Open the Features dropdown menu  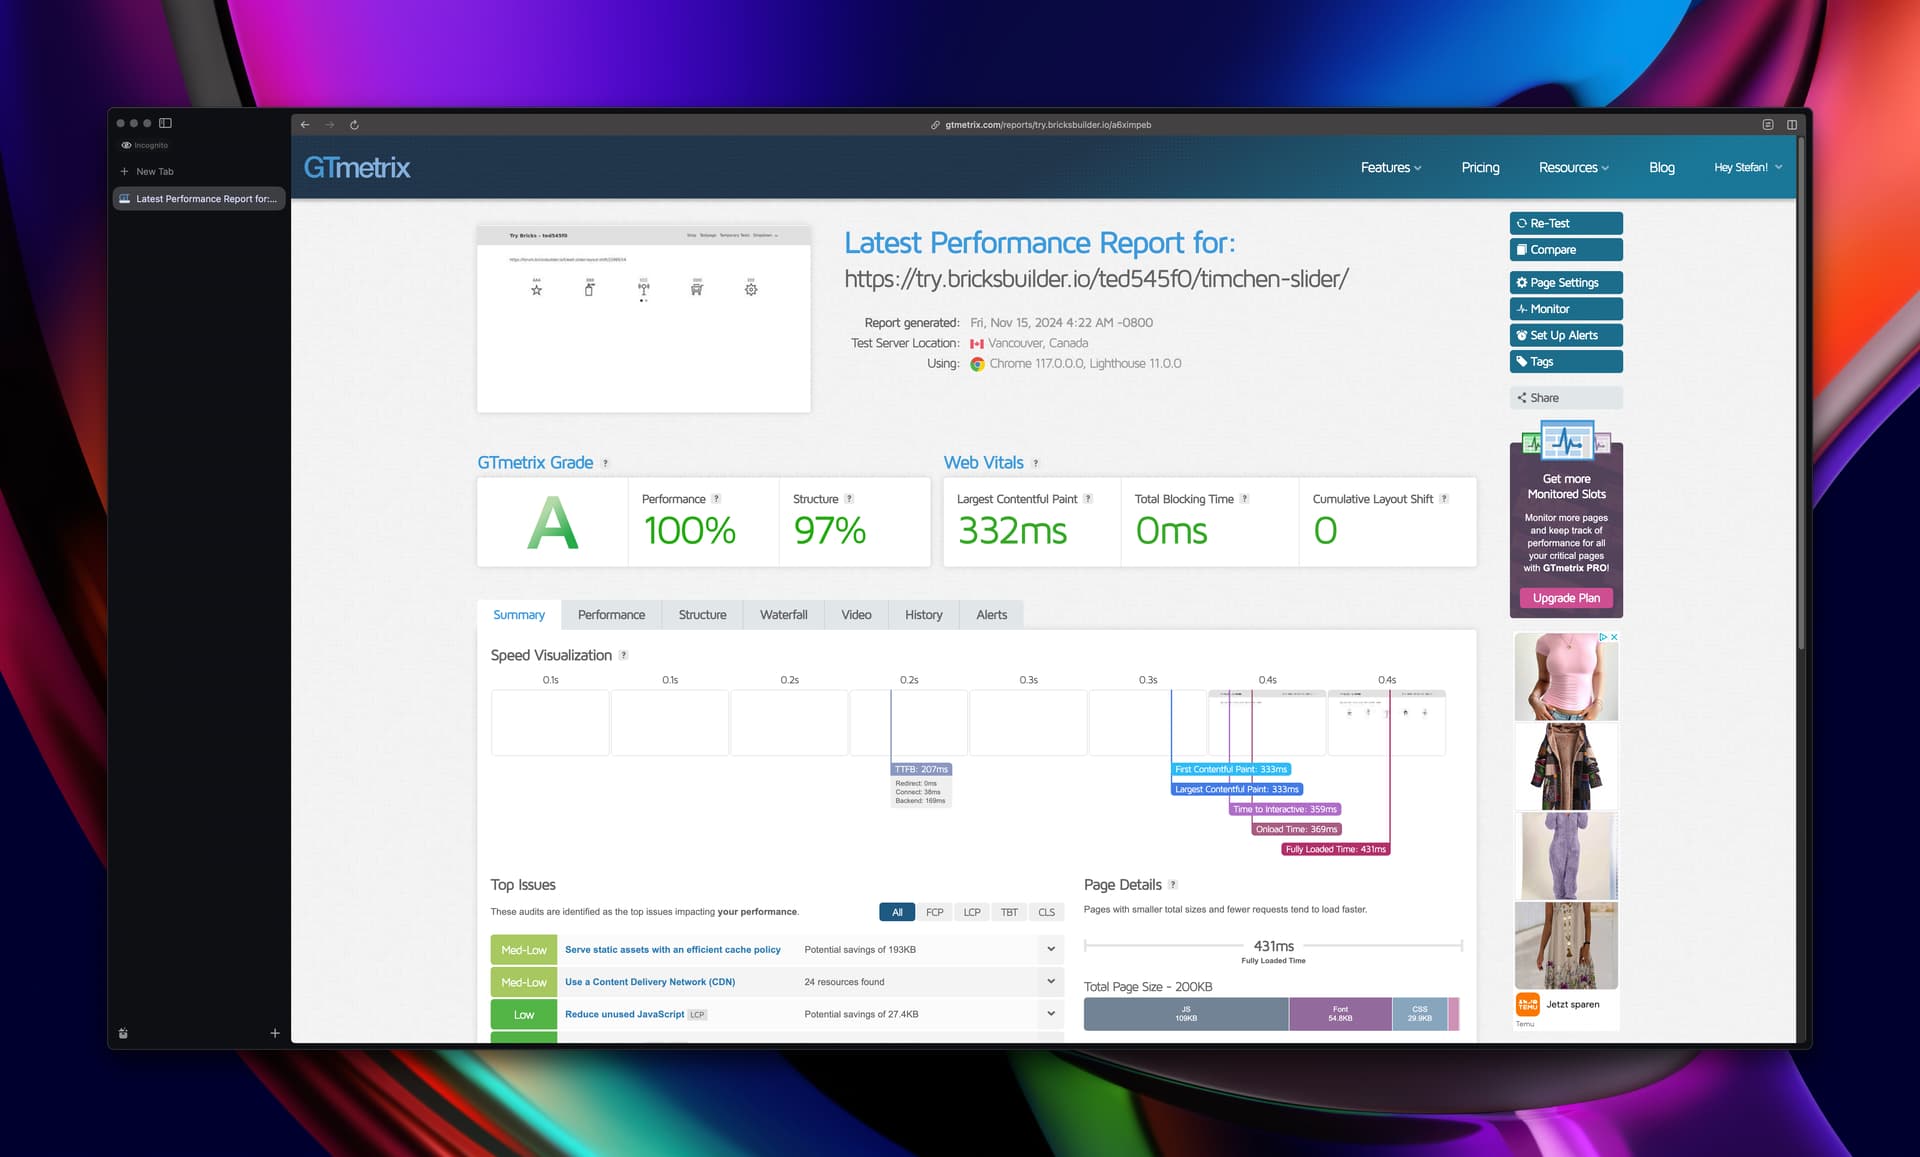pyautogui.click(x=1390, y=167)
